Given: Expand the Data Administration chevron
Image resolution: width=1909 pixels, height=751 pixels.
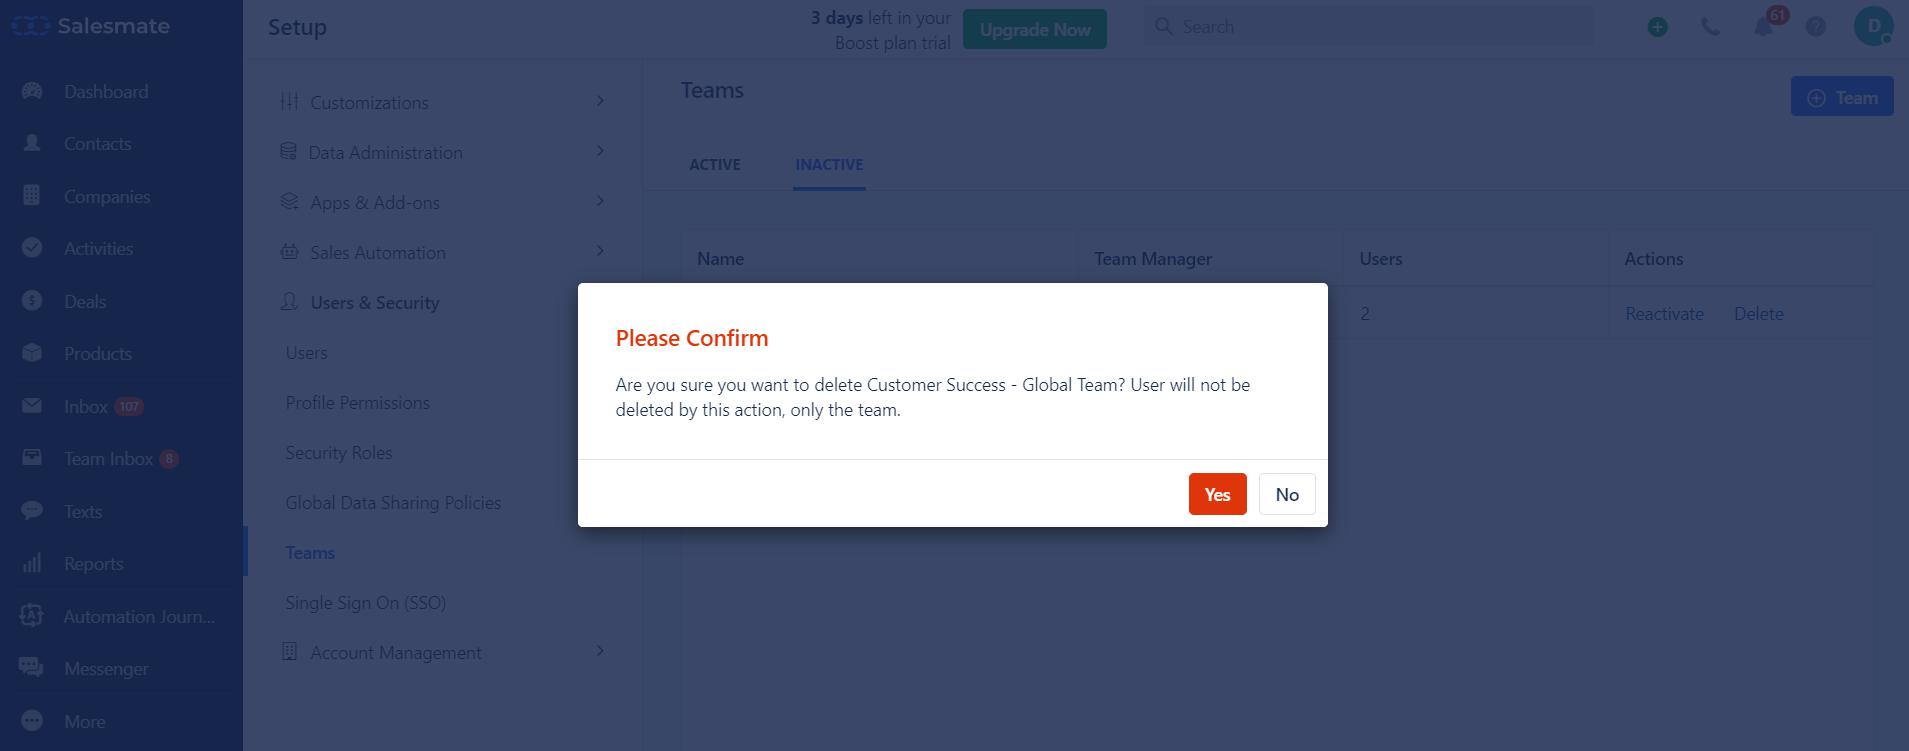Looking at the screenshot, I should tap(600, 151).
